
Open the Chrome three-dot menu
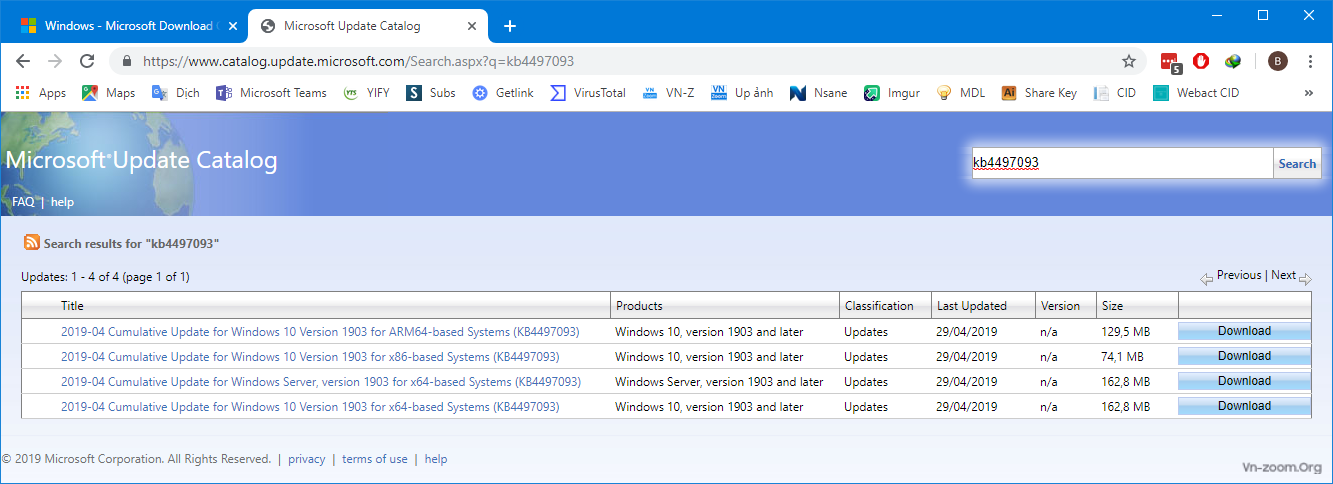pyautogui.click(x=1311, y=61)
